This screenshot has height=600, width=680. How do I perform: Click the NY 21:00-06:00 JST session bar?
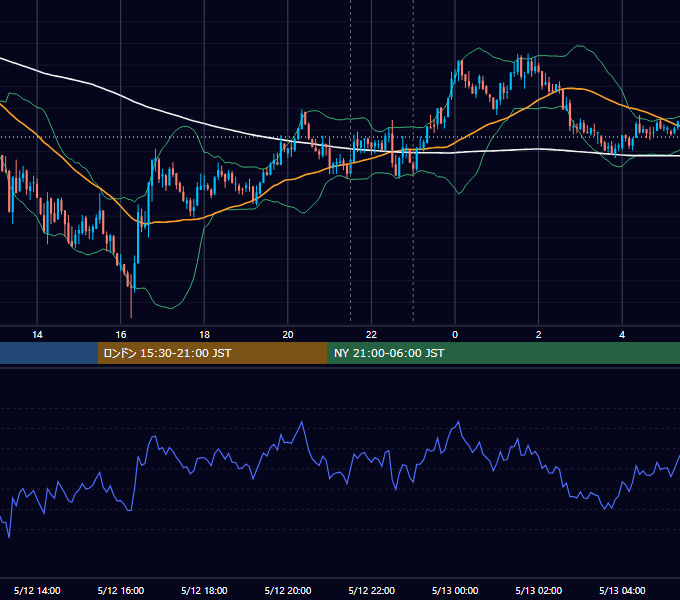503,353
